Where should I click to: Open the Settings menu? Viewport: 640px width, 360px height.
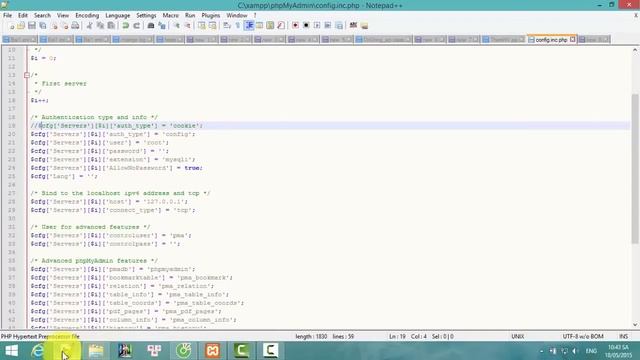(x=146, y=16)
